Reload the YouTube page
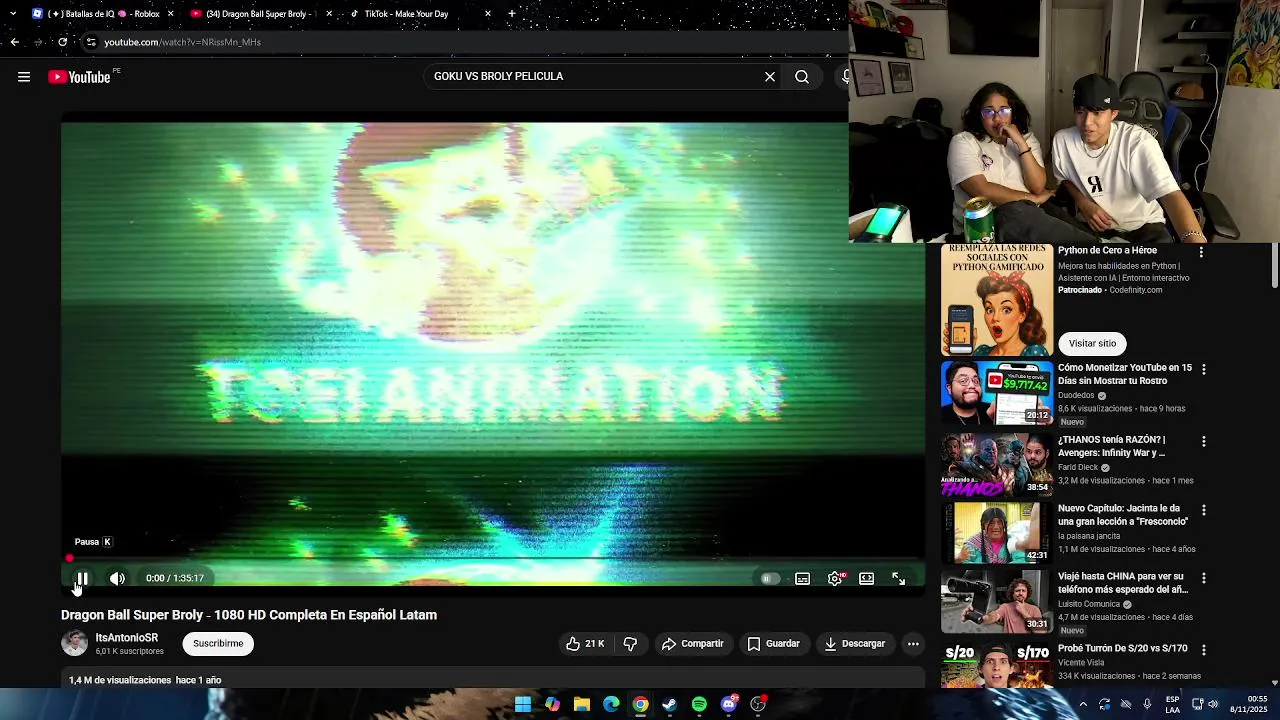This screenshot has height=720, width=1280. click(62, 42)
